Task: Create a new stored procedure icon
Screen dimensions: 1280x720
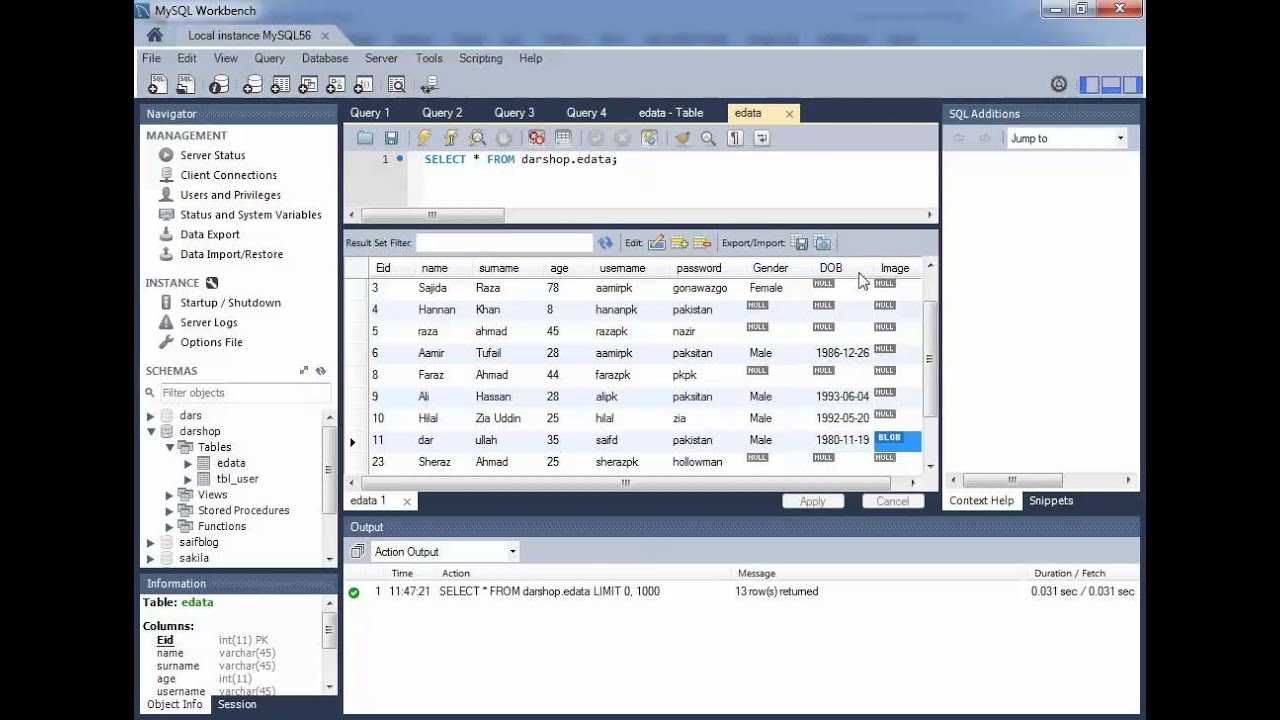Action: [x=336, y=85]
